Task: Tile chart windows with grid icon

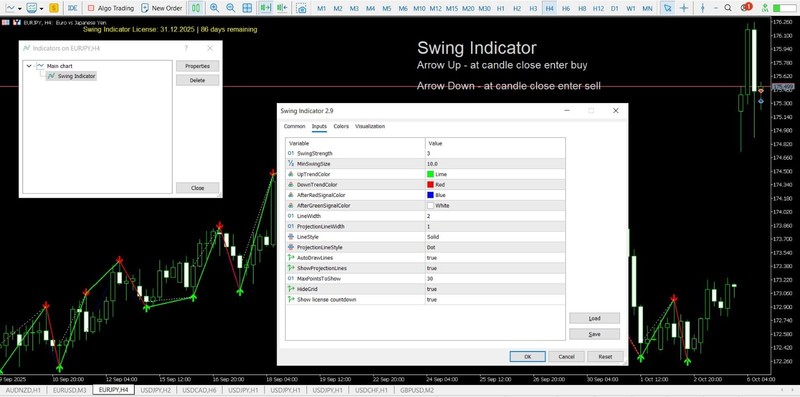Action: [x=247, y=8]
